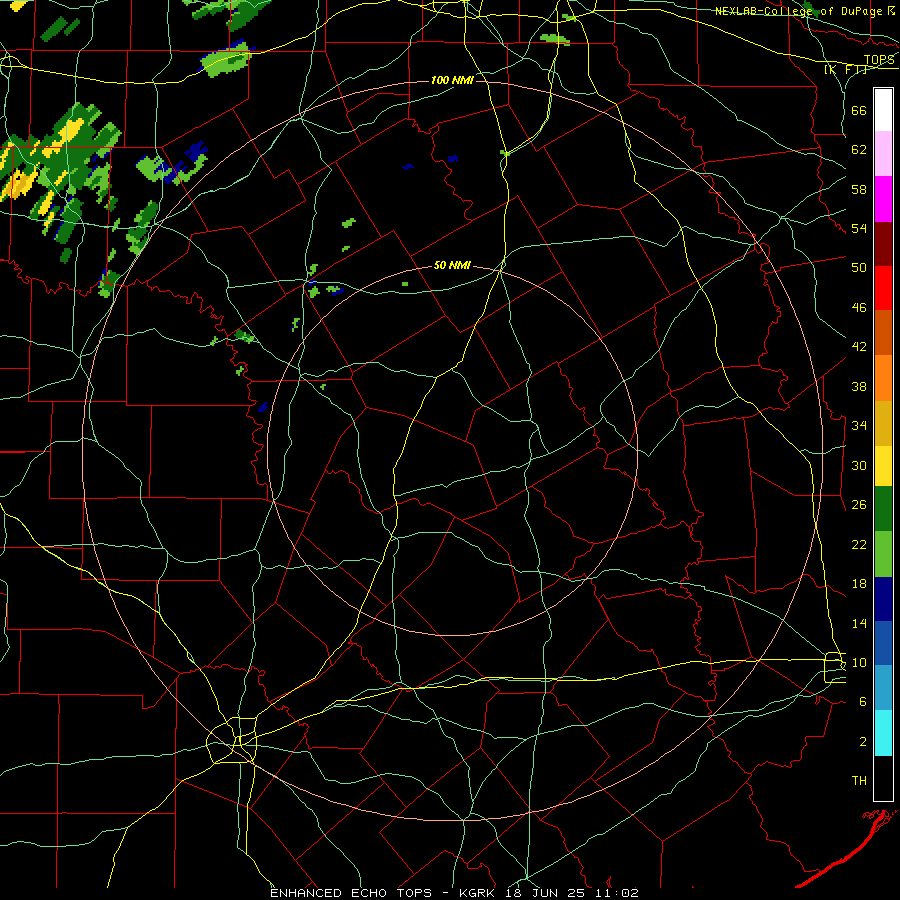The image size is (900, 900).
Task: Click the 14 value on the legend
Action: pos(859,623)
